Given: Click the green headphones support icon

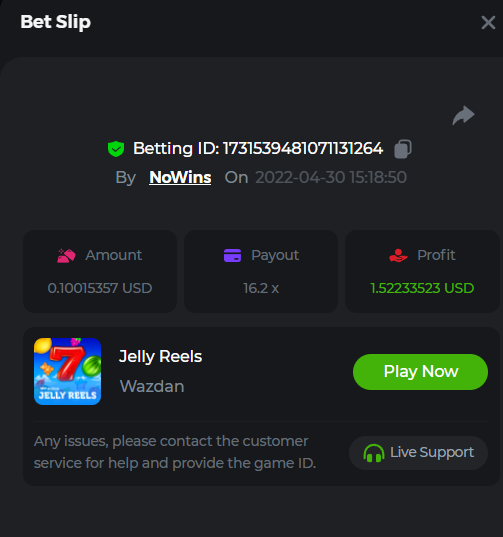Looking at the screenshot, I should [374, 453].
